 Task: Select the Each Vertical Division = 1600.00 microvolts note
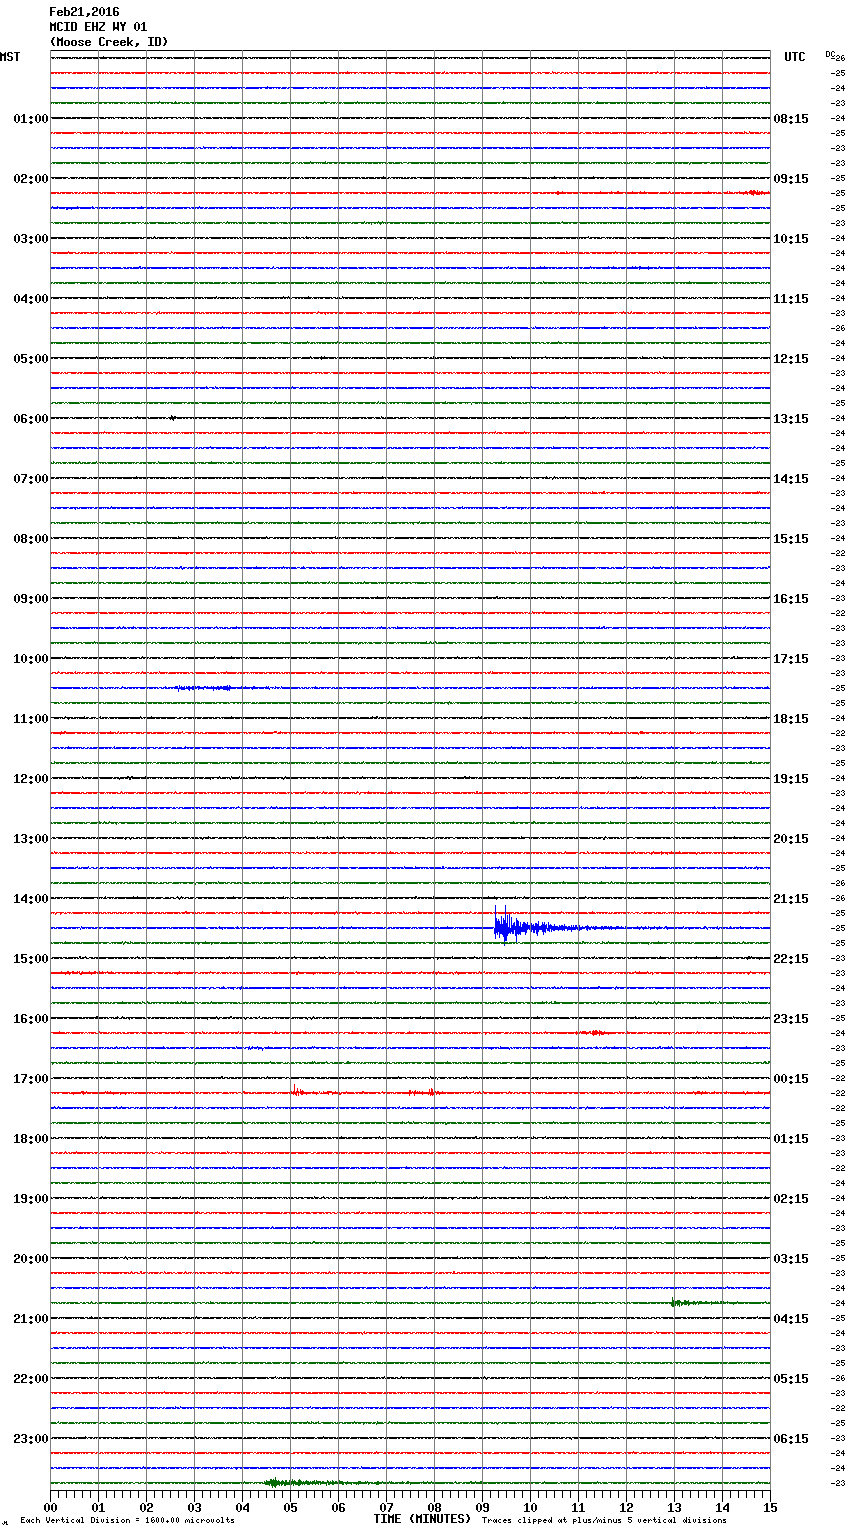[x=127, y=1520]
